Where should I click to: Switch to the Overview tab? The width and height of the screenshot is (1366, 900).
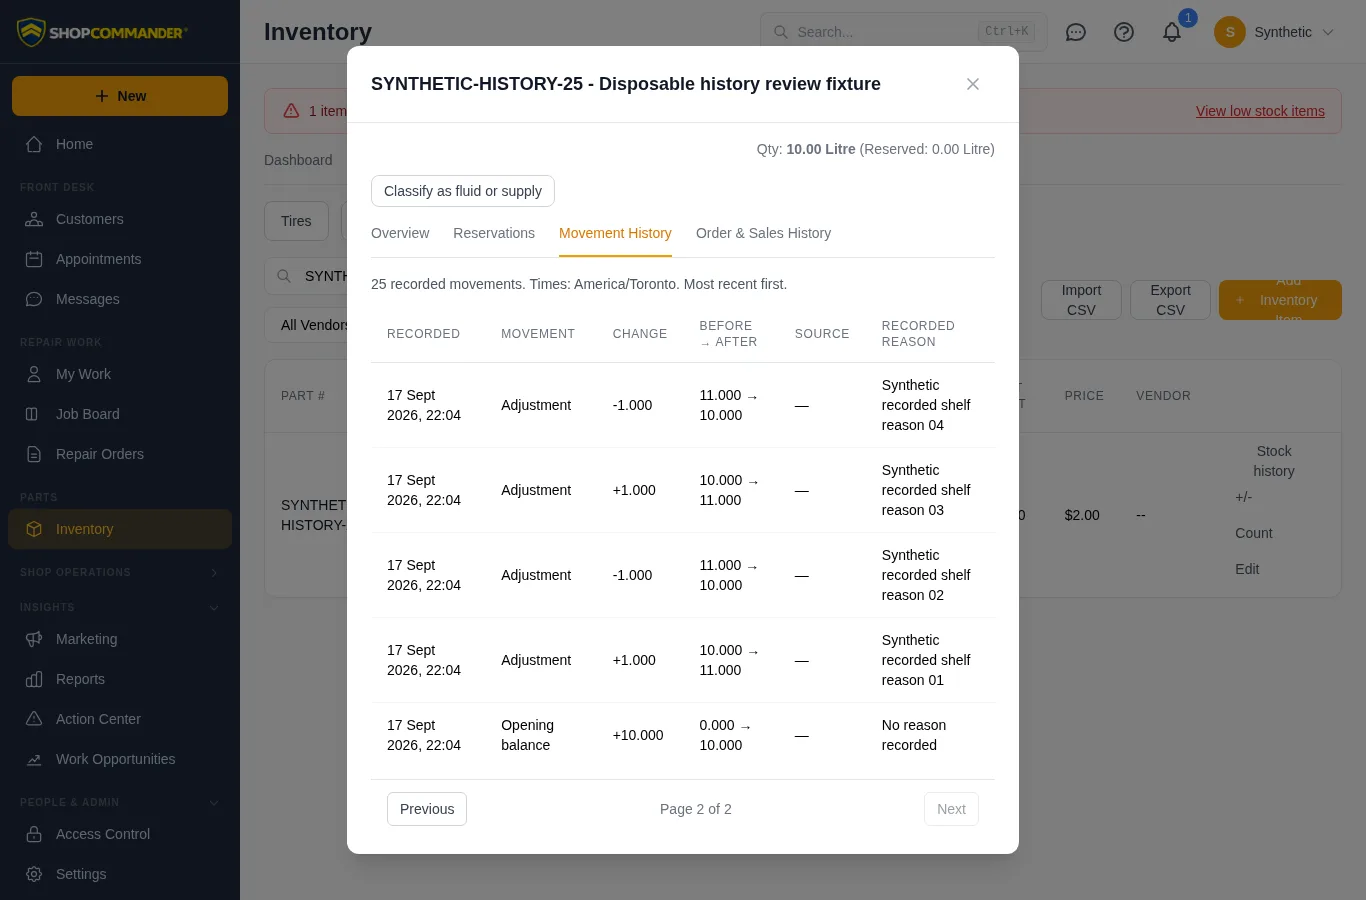(400, 233)
